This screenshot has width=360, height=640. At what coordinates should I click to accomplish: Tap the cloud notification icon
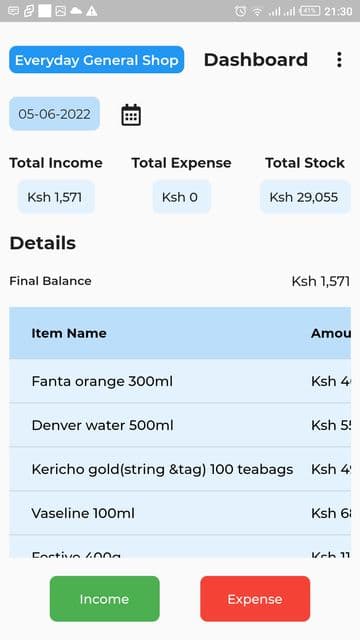click(76, 11)
